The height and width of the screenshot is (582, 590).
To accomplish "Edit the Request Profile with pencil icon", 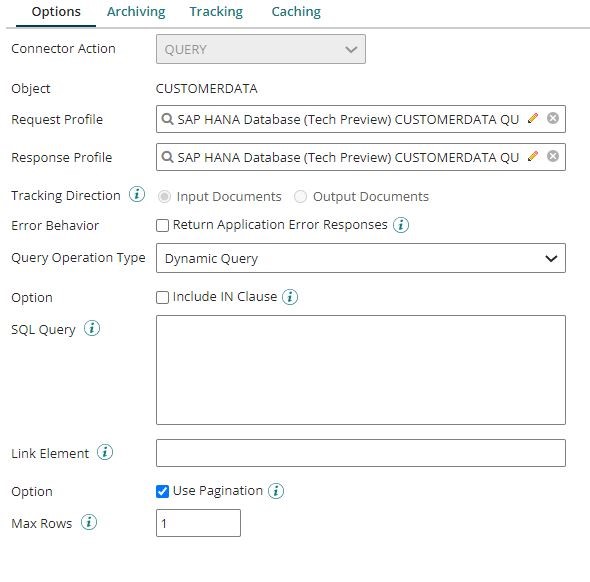I will point(532,119).
